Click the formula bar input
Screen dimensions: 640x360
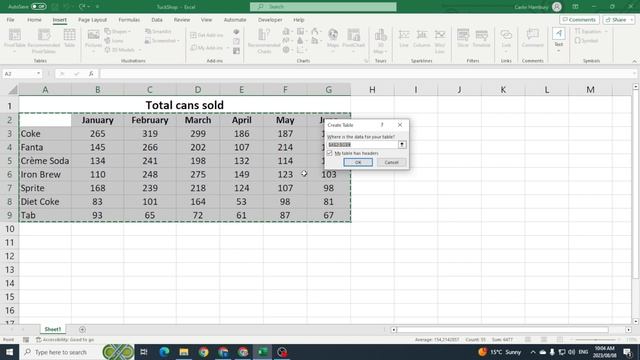[367, 73]
